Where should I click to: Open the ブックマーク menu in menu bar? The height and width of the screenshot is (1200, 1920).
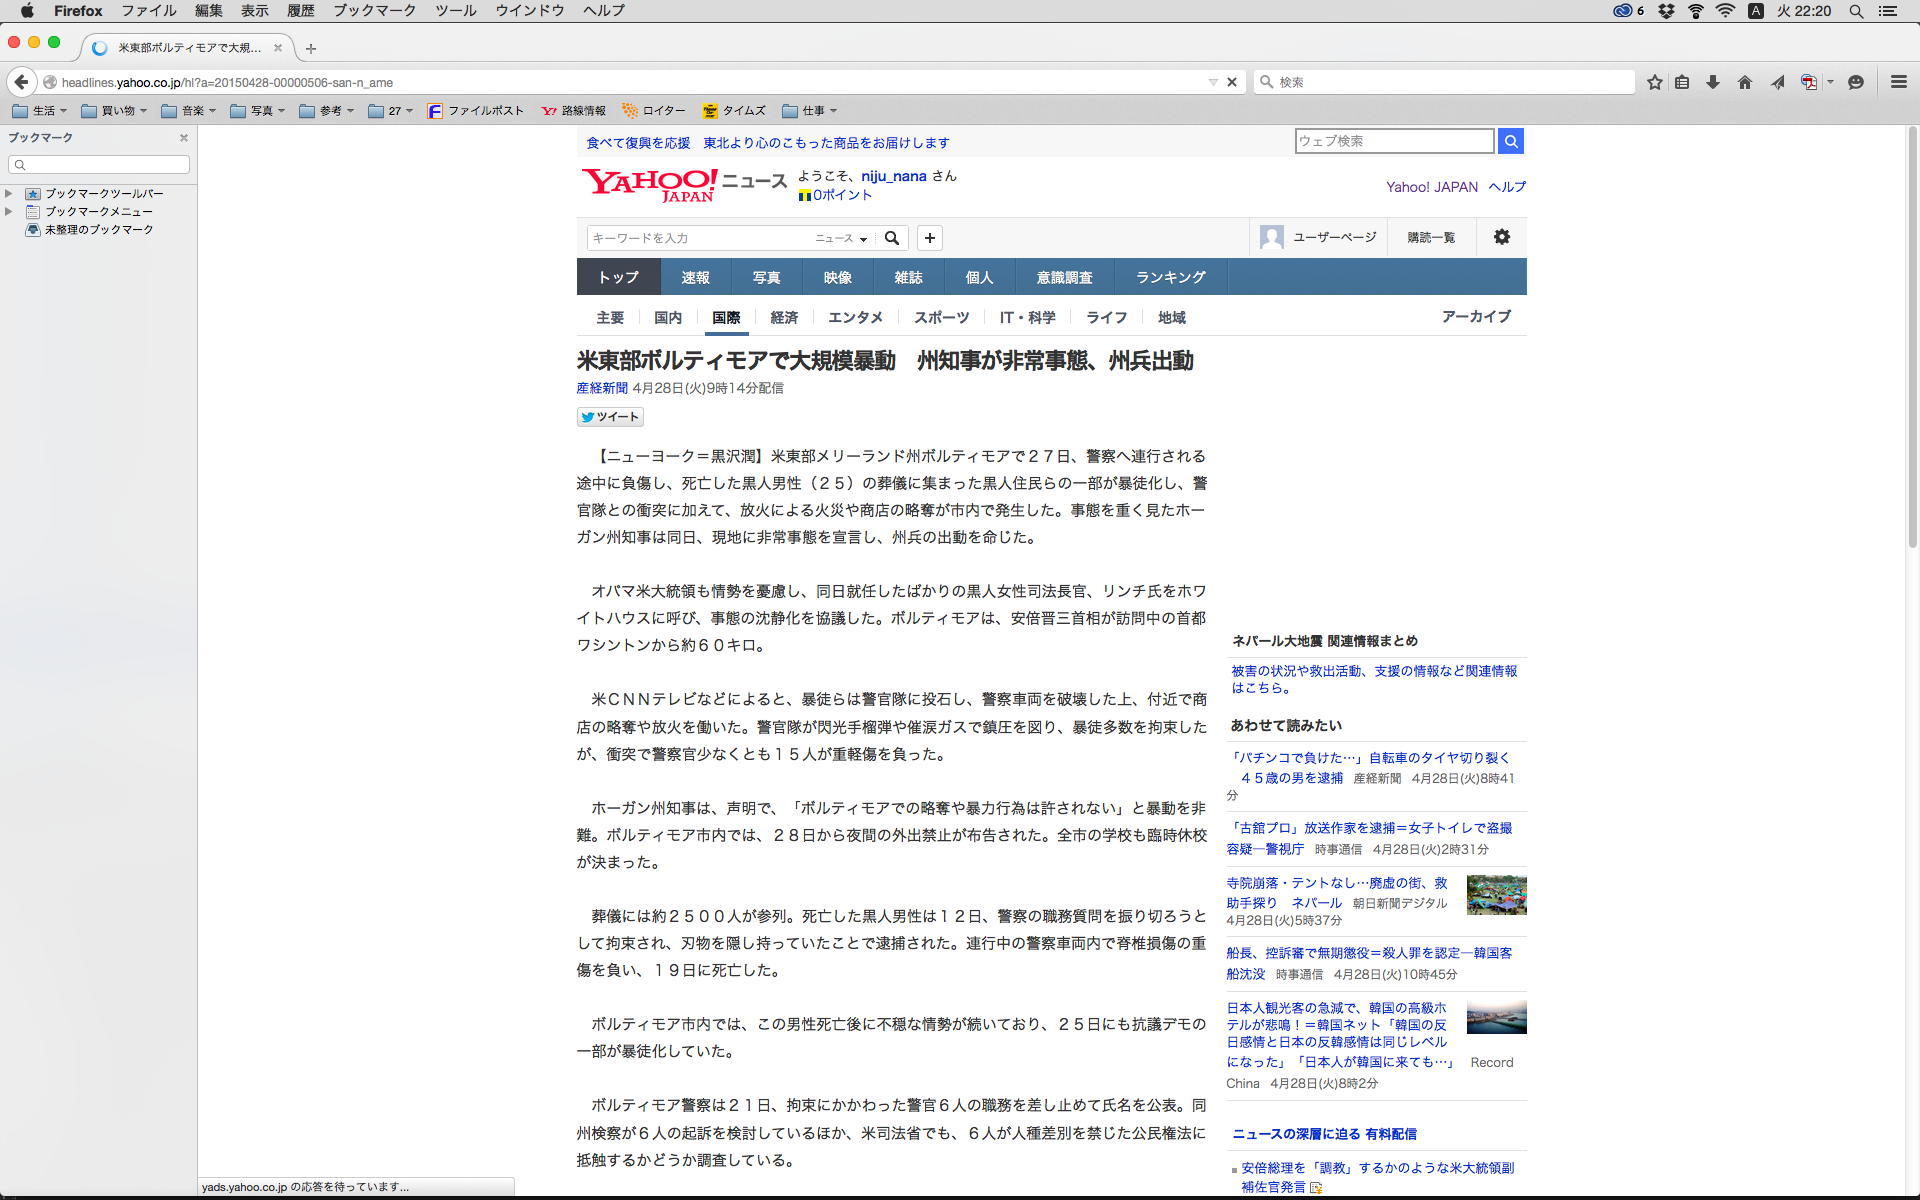(374, 11)
